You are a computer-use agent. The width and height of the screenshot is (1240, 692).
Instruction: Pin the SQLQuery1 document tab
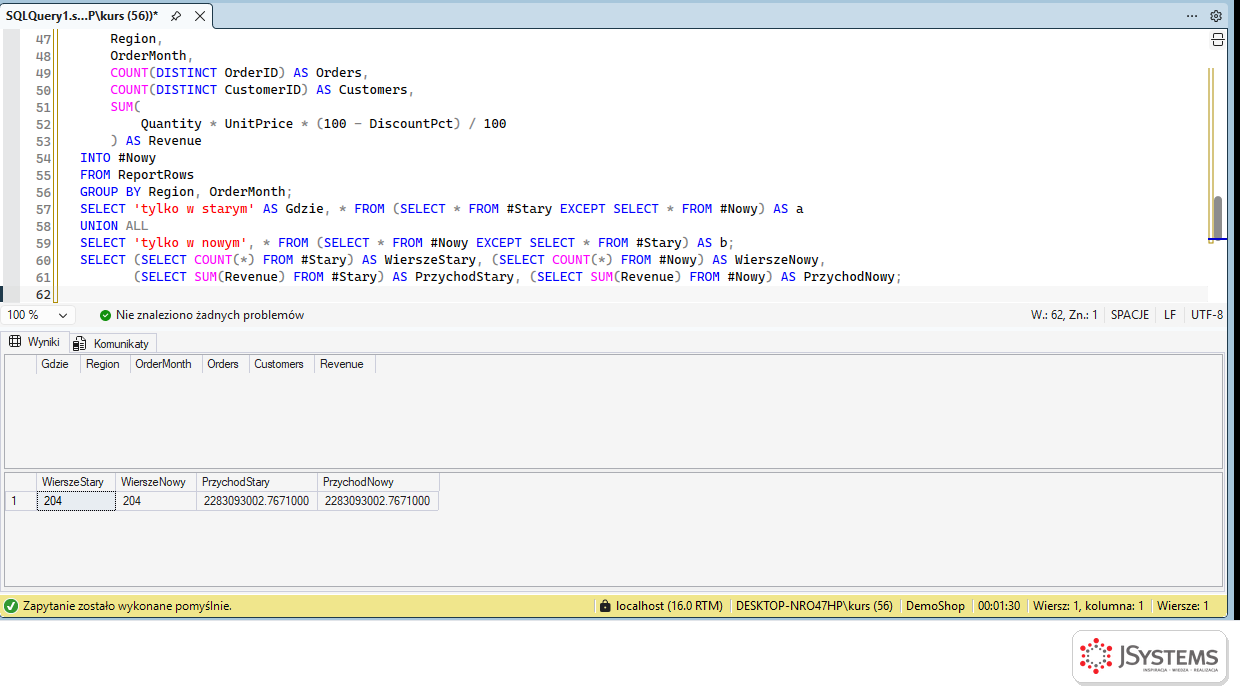[176, 16]
